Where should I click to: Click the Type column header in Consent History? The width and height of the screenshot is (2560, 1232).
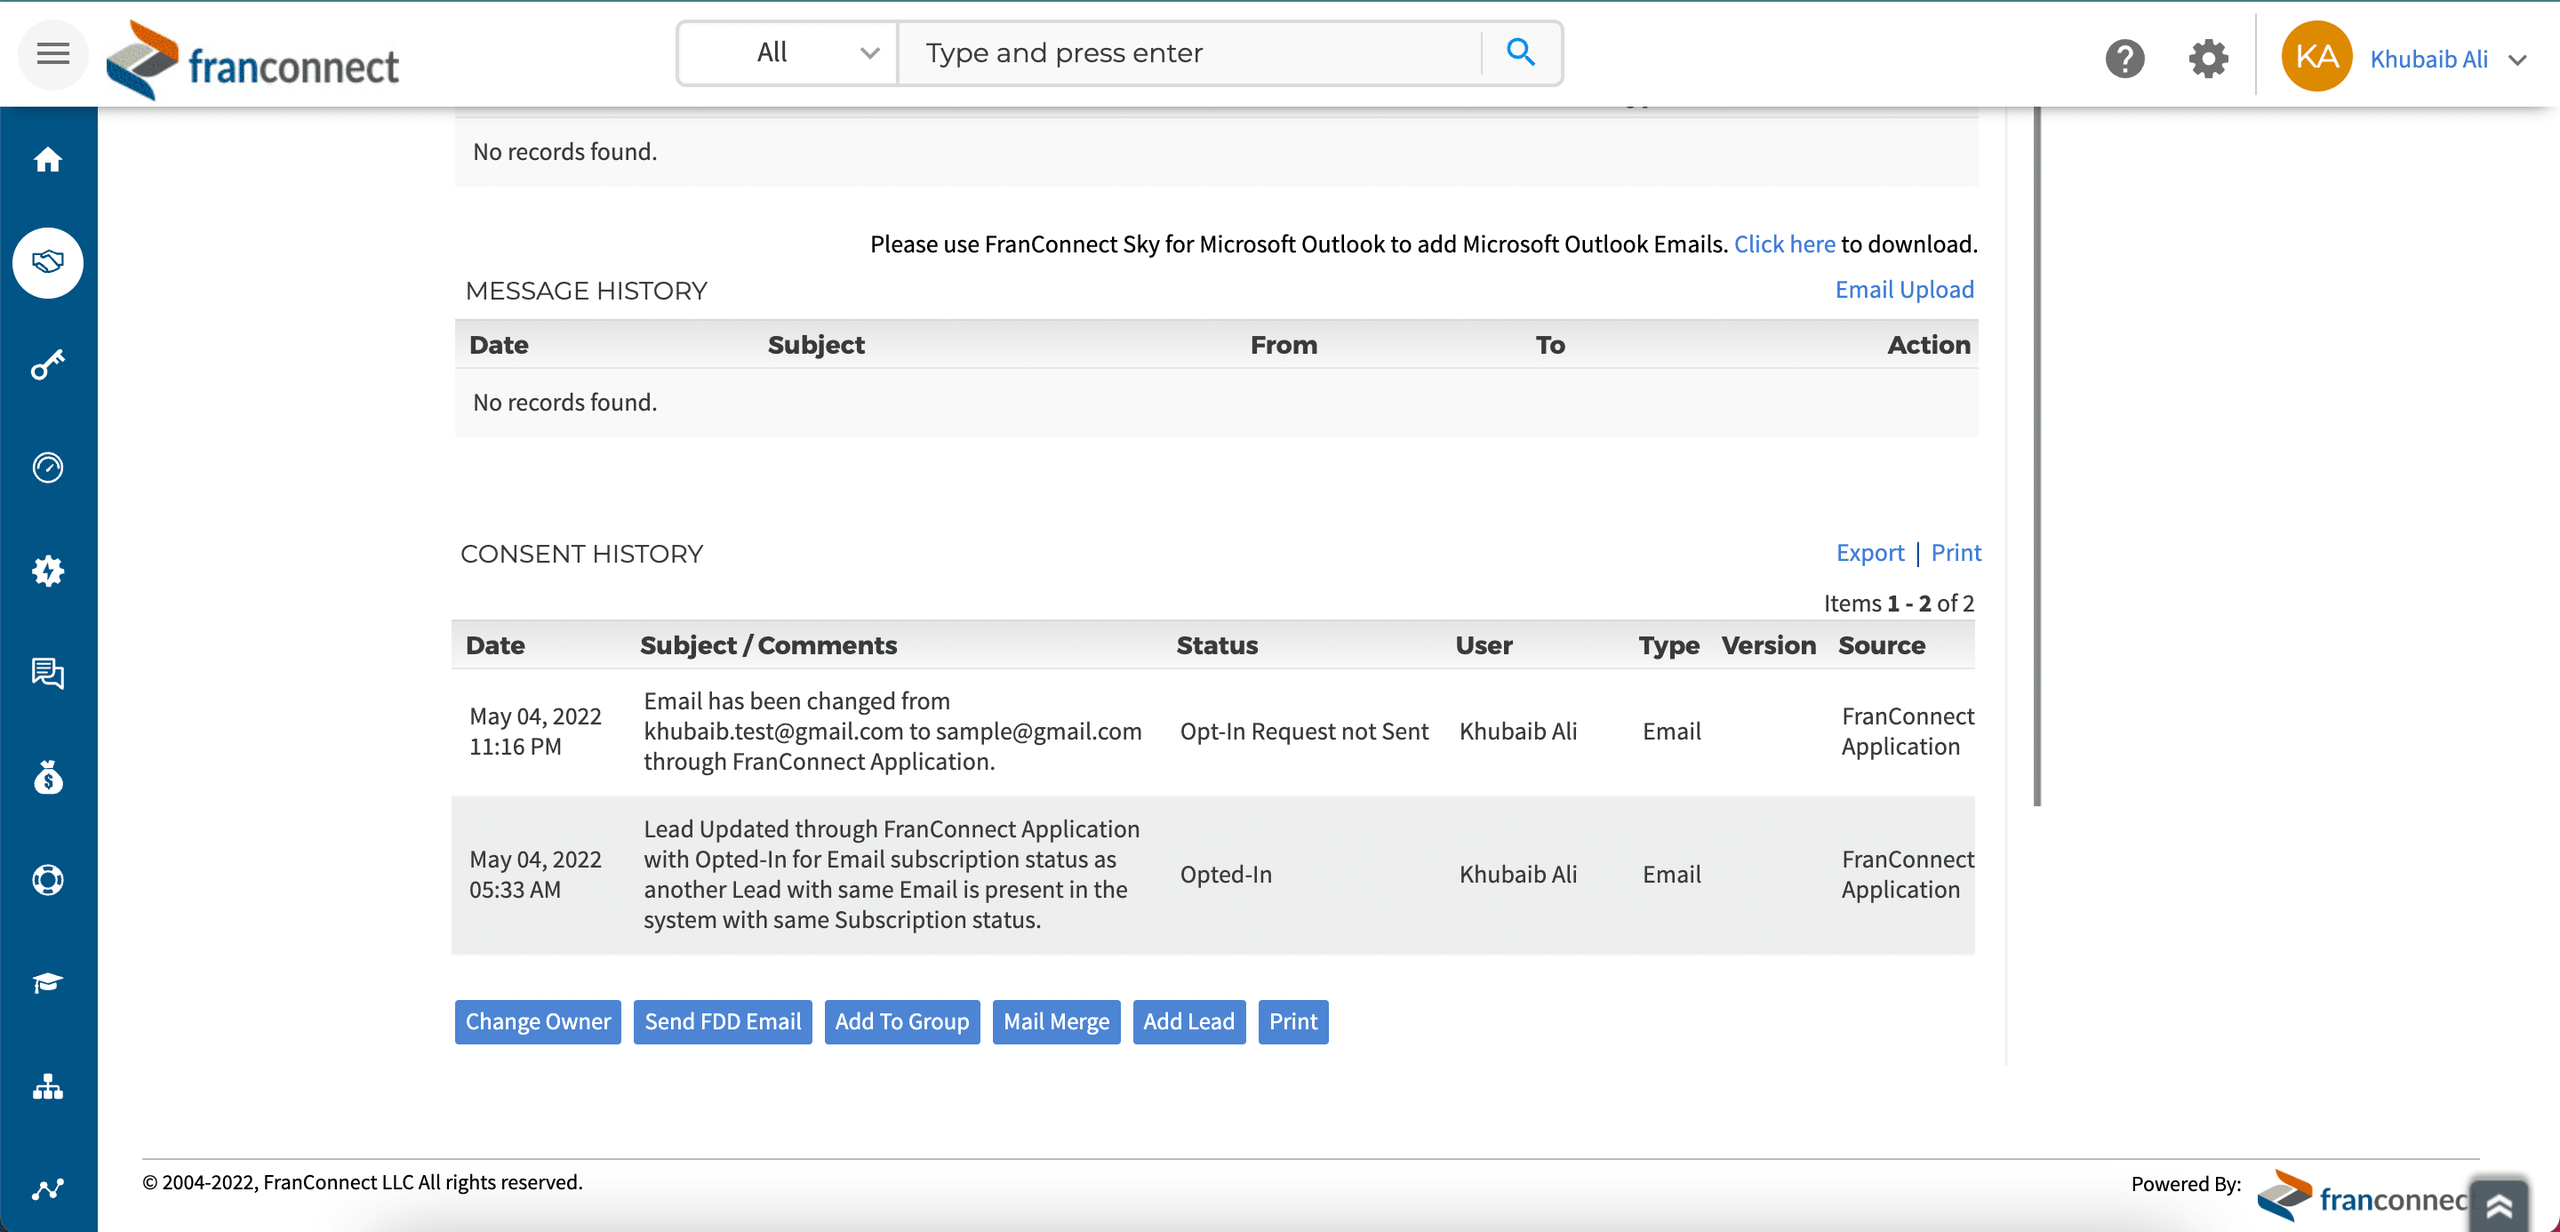(x=1668, y=645)
